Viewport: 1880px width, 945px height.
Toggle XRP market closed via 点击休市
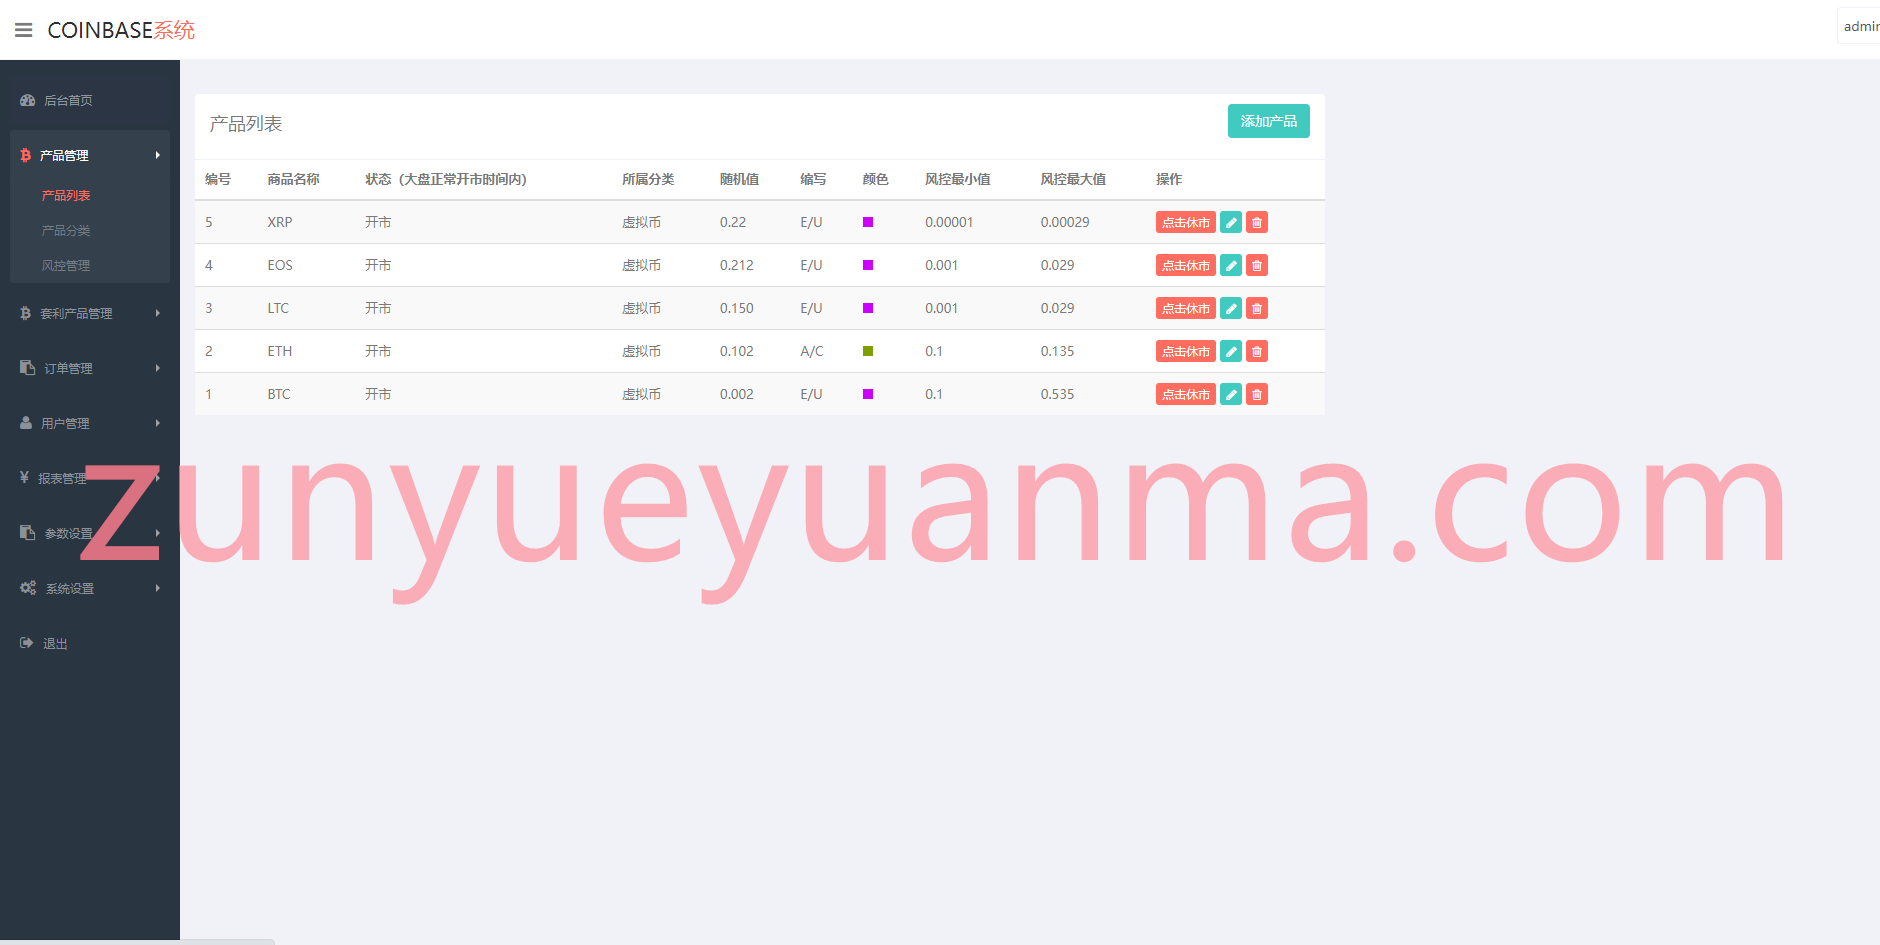click(x=1186, y=222)
